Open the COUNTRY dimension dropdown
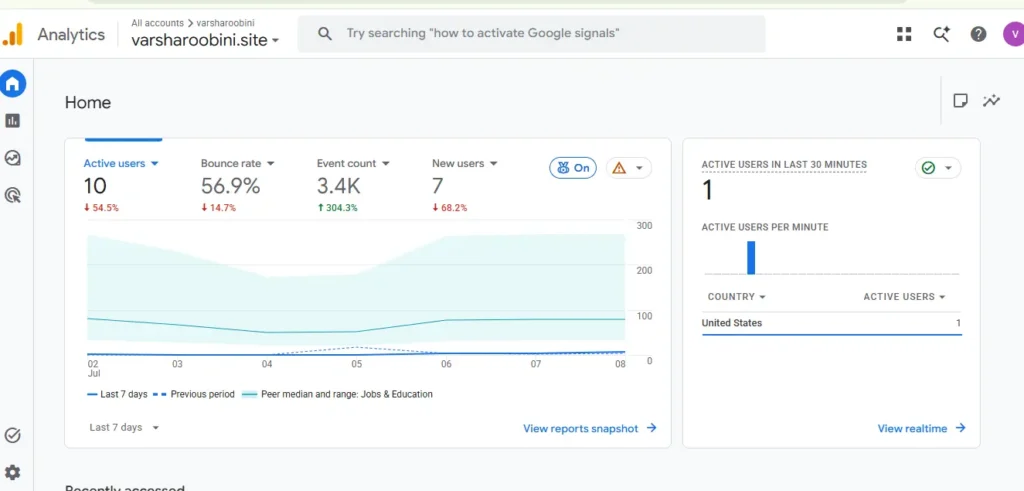 click(737, 296)
